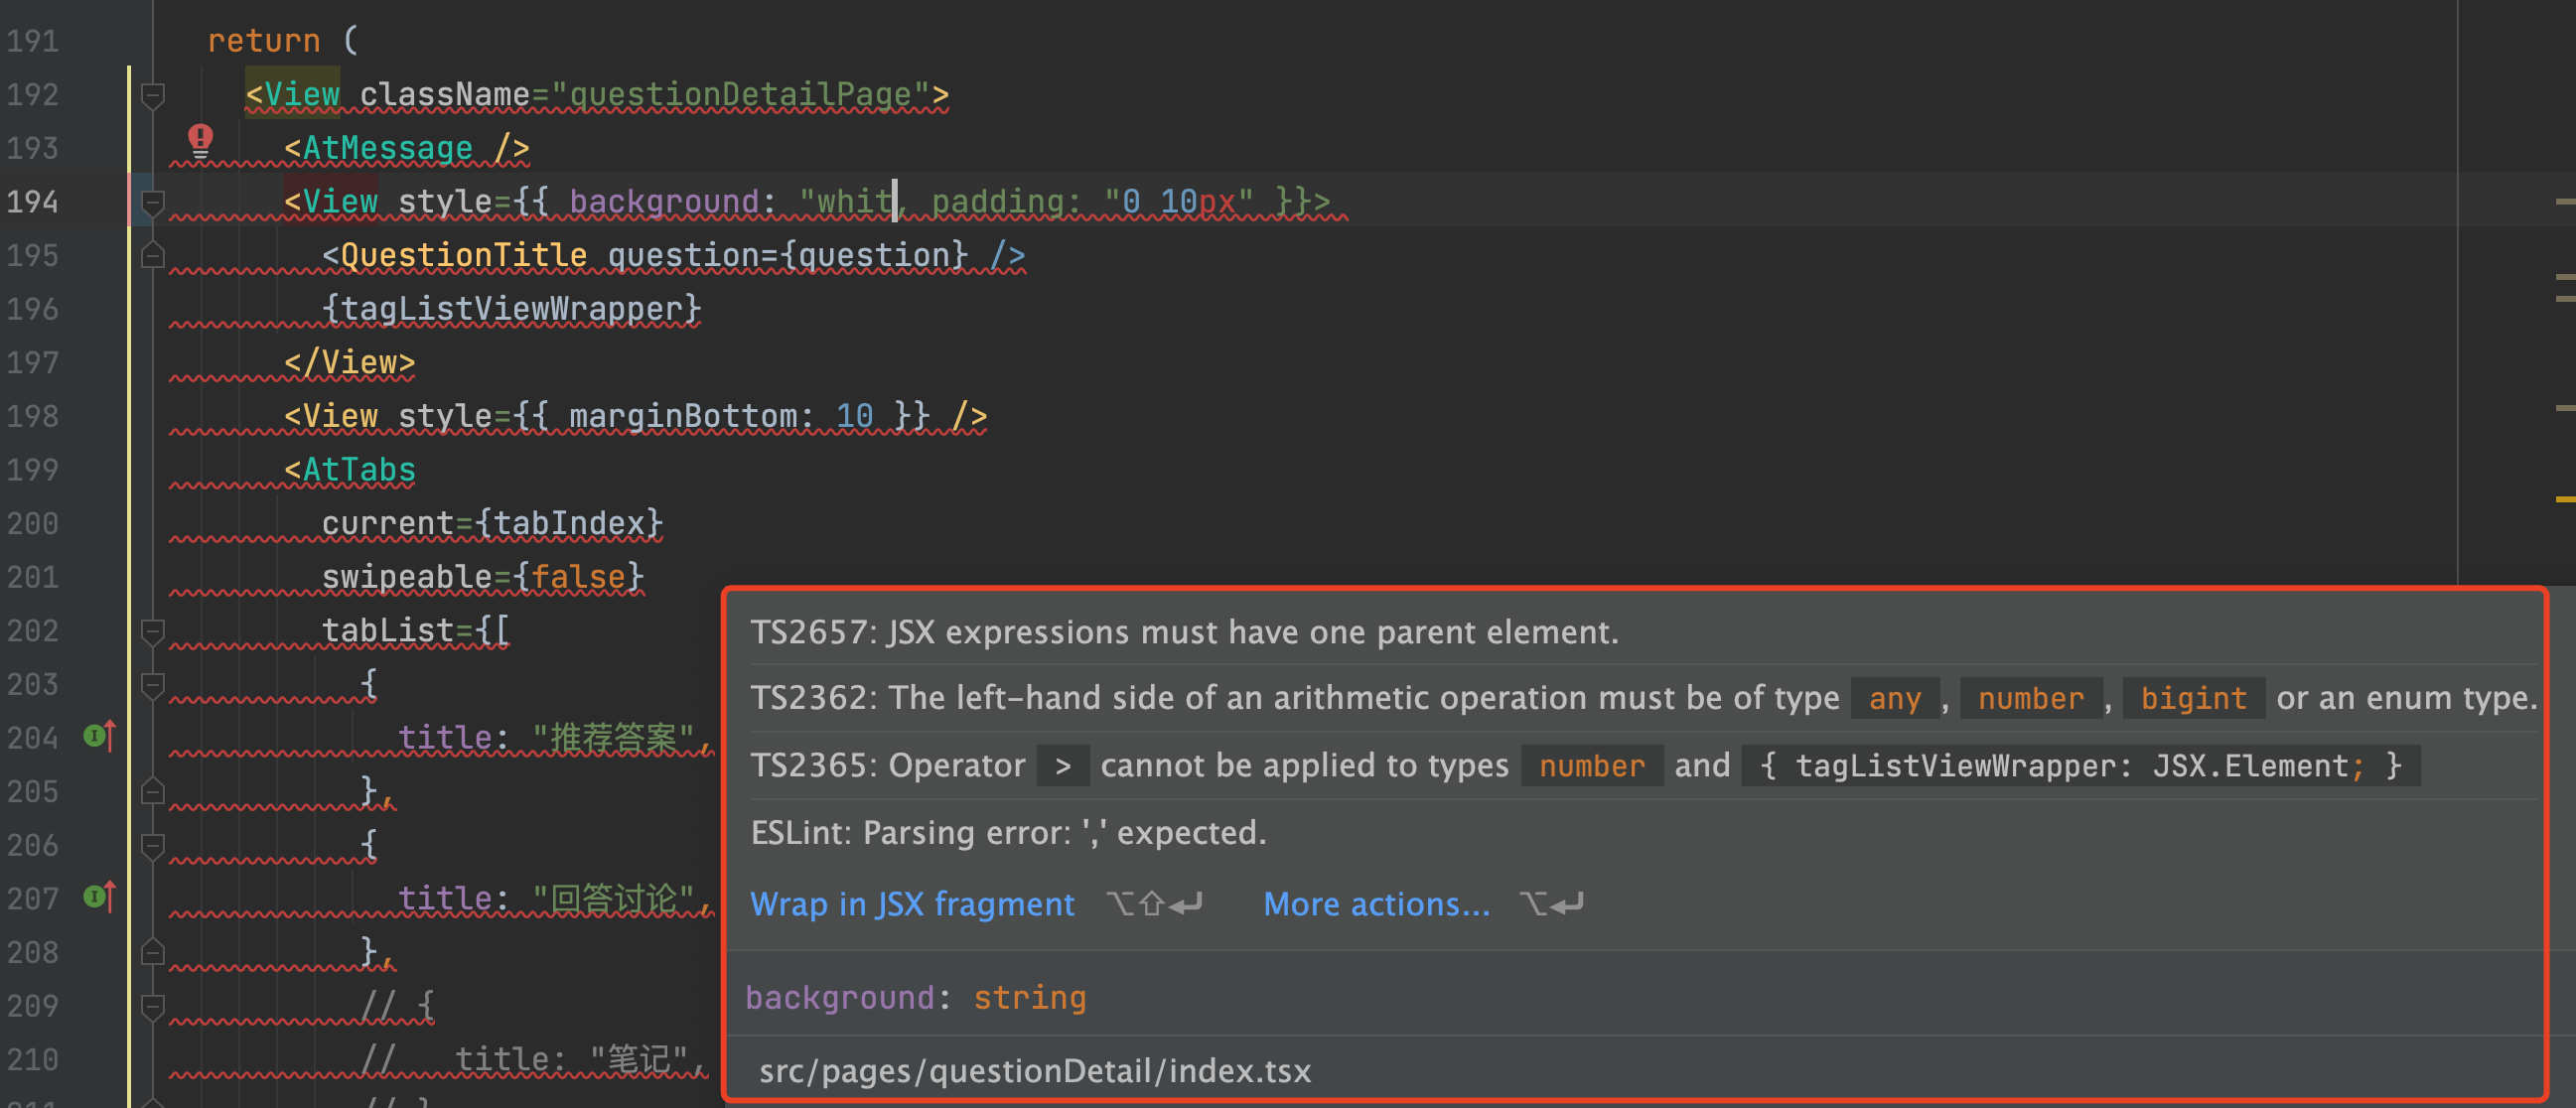Collapse the View block at line 192
The image size is (2576, 1108).
(x=152, y=95)
